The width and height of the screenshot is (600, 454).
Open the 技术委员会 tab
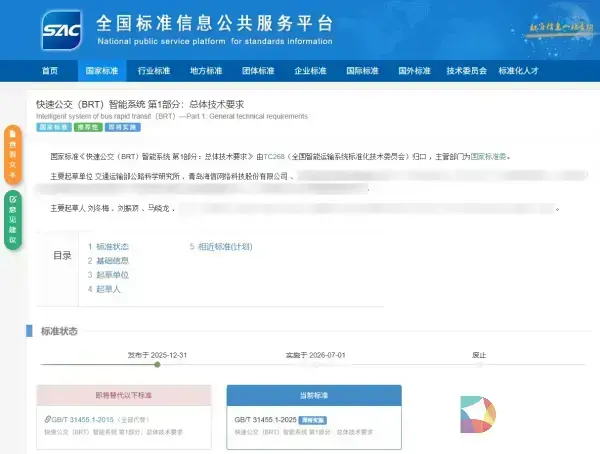[x=466, y=71]
